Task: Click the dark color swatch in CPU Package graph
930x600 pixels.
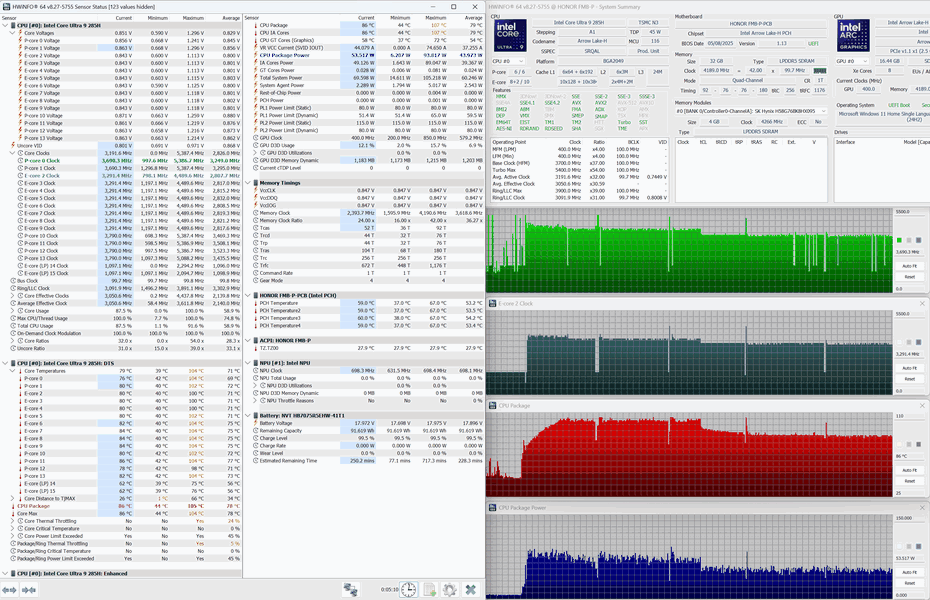Action: point(919,444)
